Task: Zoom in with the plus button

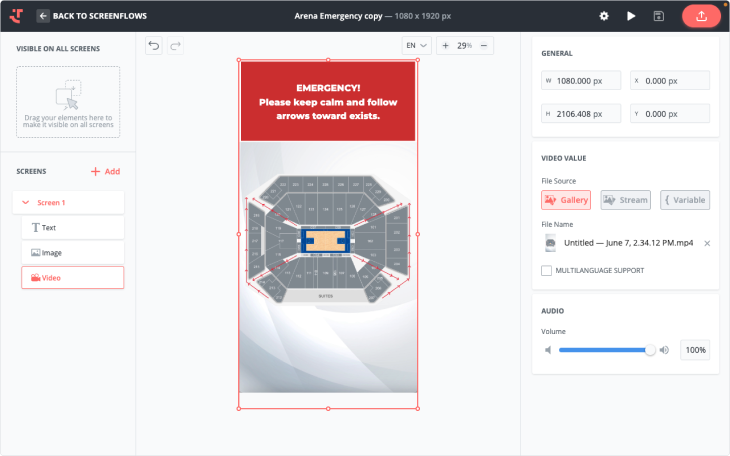Action: 446,46
